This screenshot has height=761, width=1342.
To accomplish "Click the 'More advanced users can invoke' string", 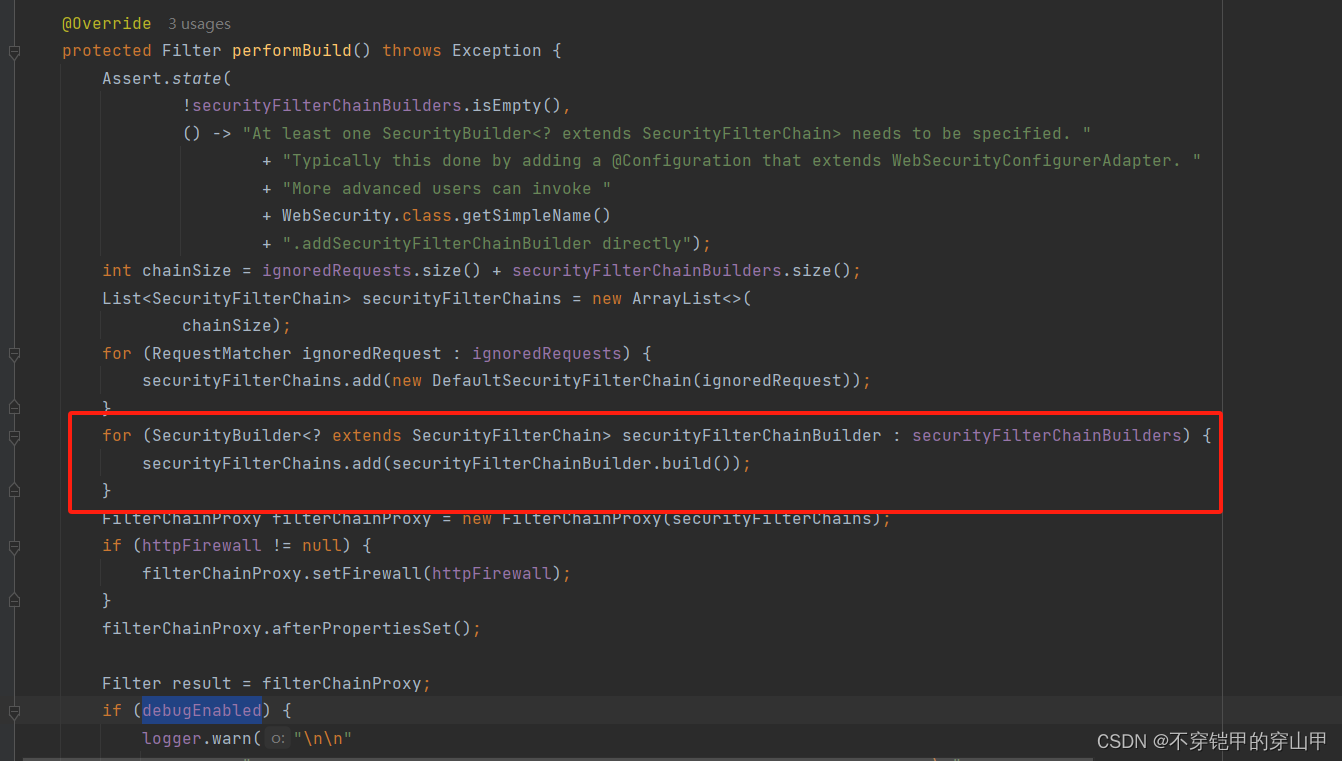I will (447, 188).
